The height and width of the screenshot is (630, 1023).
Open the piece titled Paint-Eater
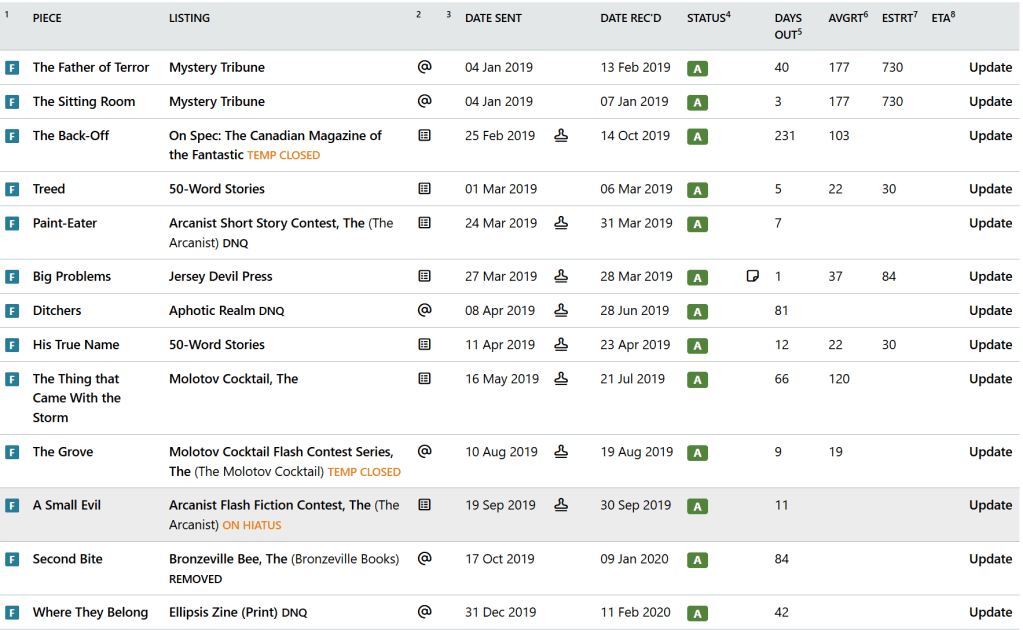click(x=65, y=223)
